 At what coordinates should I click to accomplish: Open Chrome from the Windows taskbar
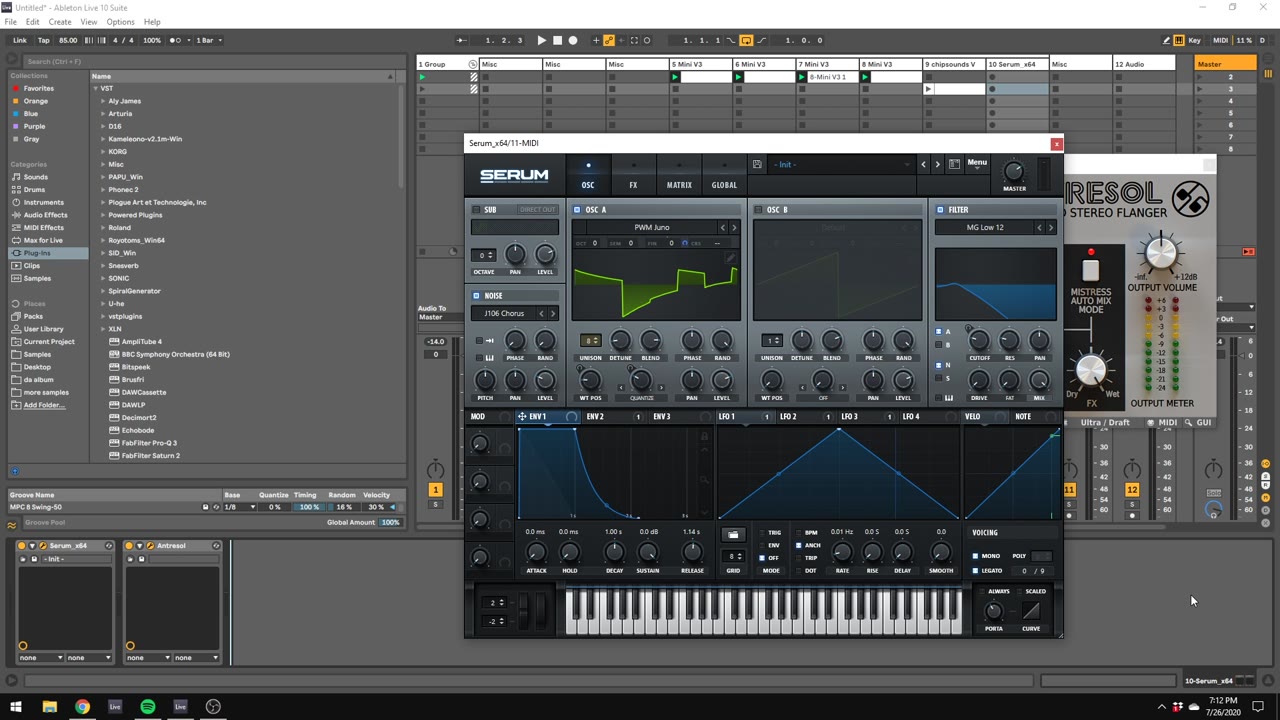82,707
